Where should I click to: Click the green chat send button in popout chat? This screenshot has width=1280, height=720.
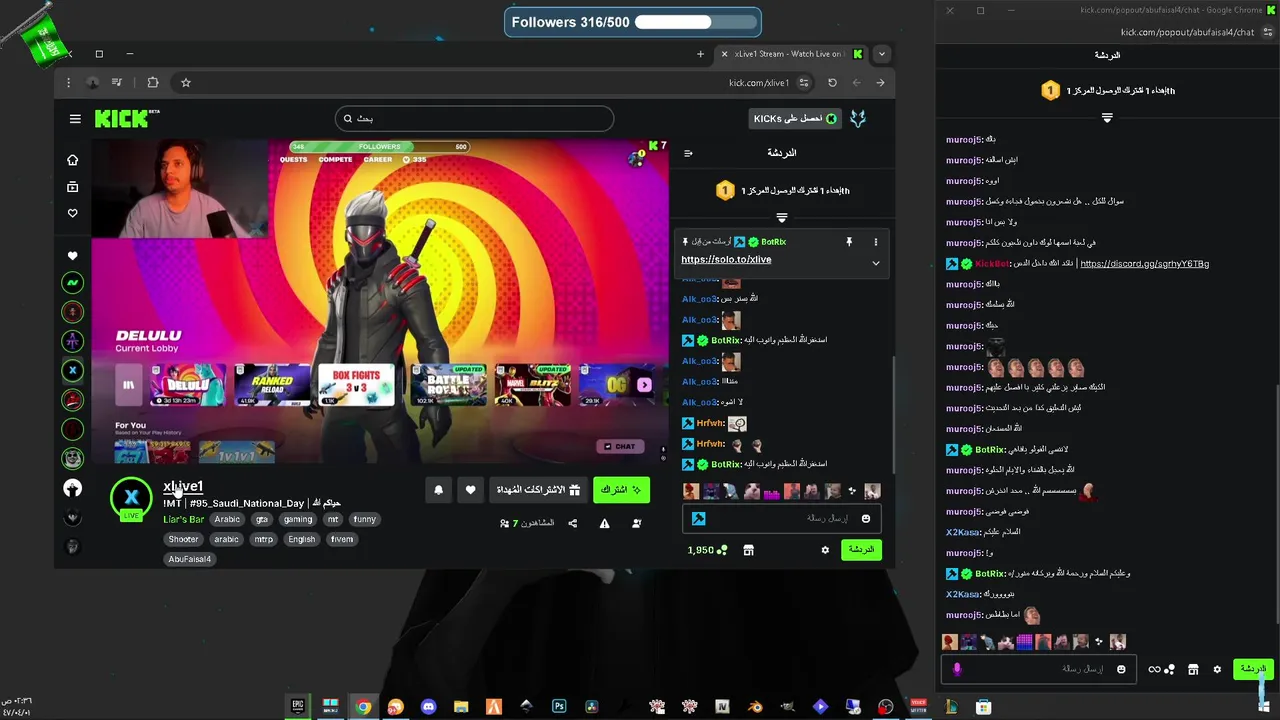[x=1252, y=669]
